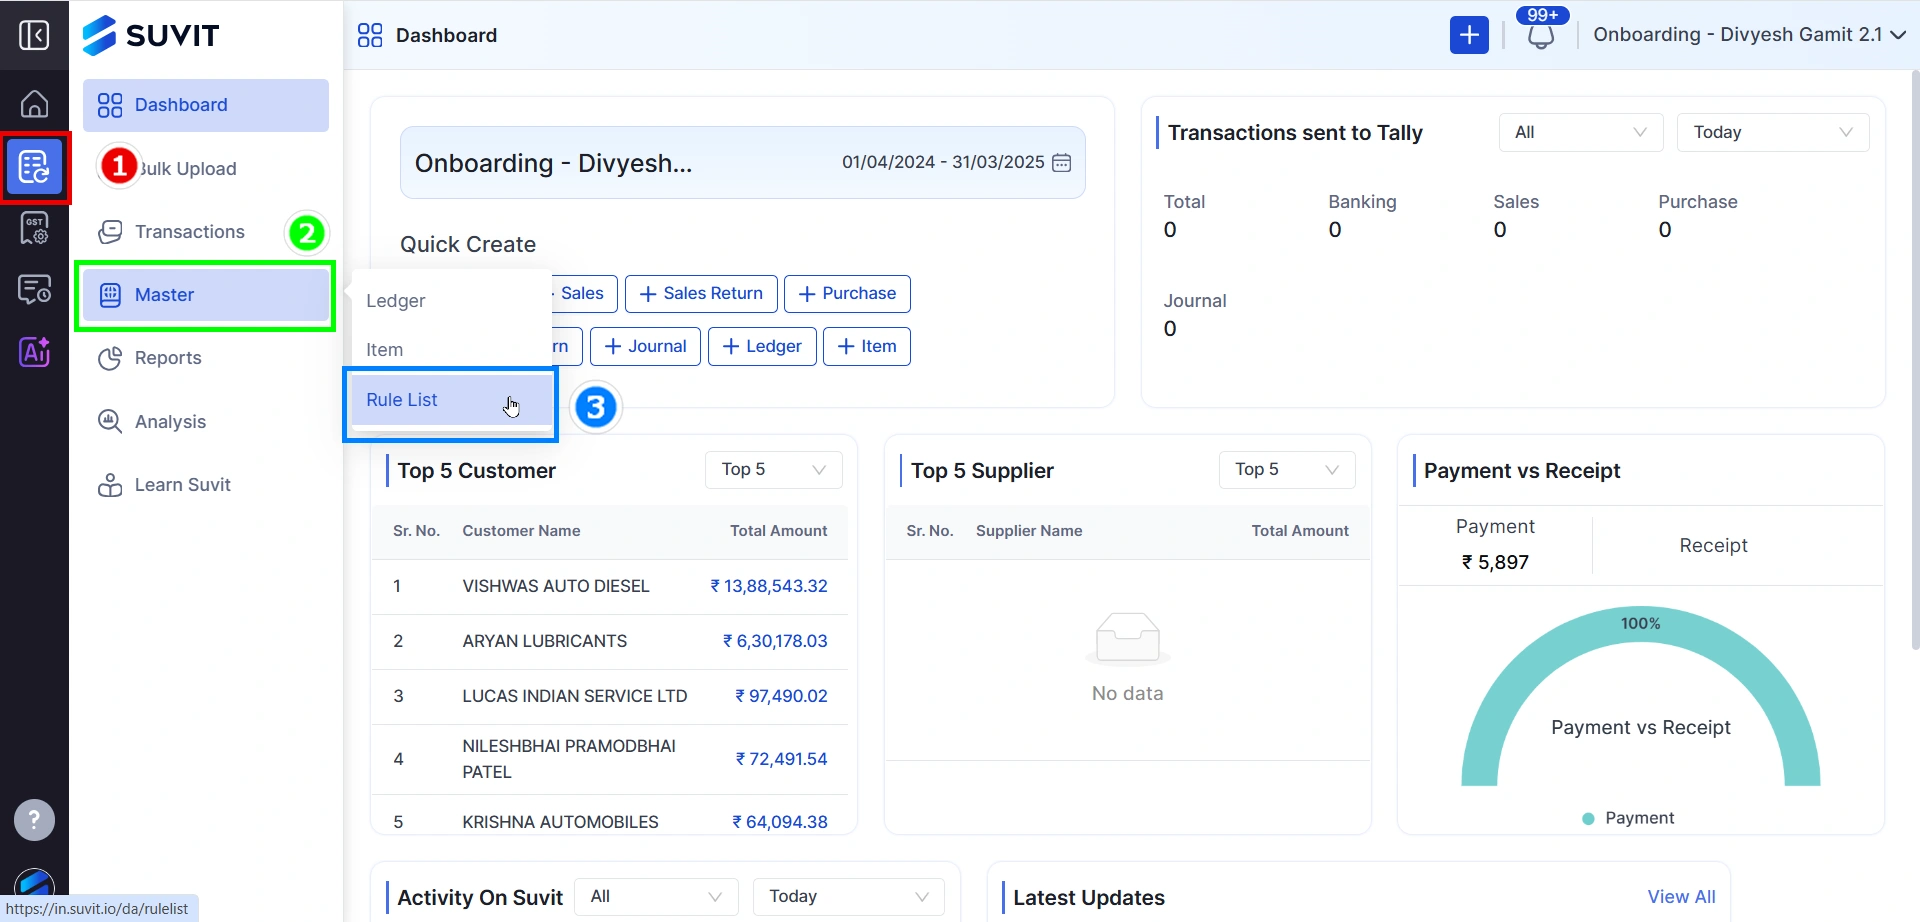The width and height of the screenshot is (1920, 922).
Task: Click the Quick Create Ledger button
Action: 762,347
